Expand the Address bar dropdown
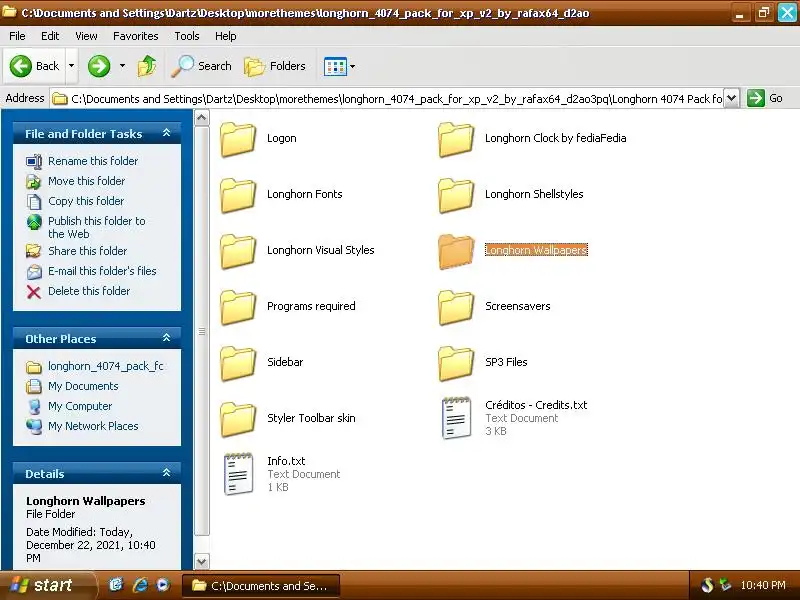The image size is (800, 600). [x=732, y=98]
